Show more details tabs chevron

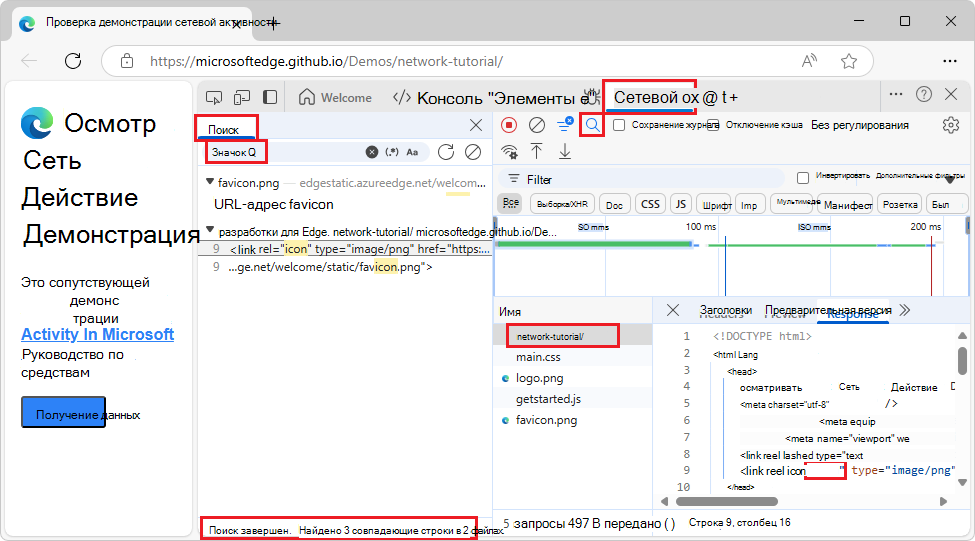905,310
